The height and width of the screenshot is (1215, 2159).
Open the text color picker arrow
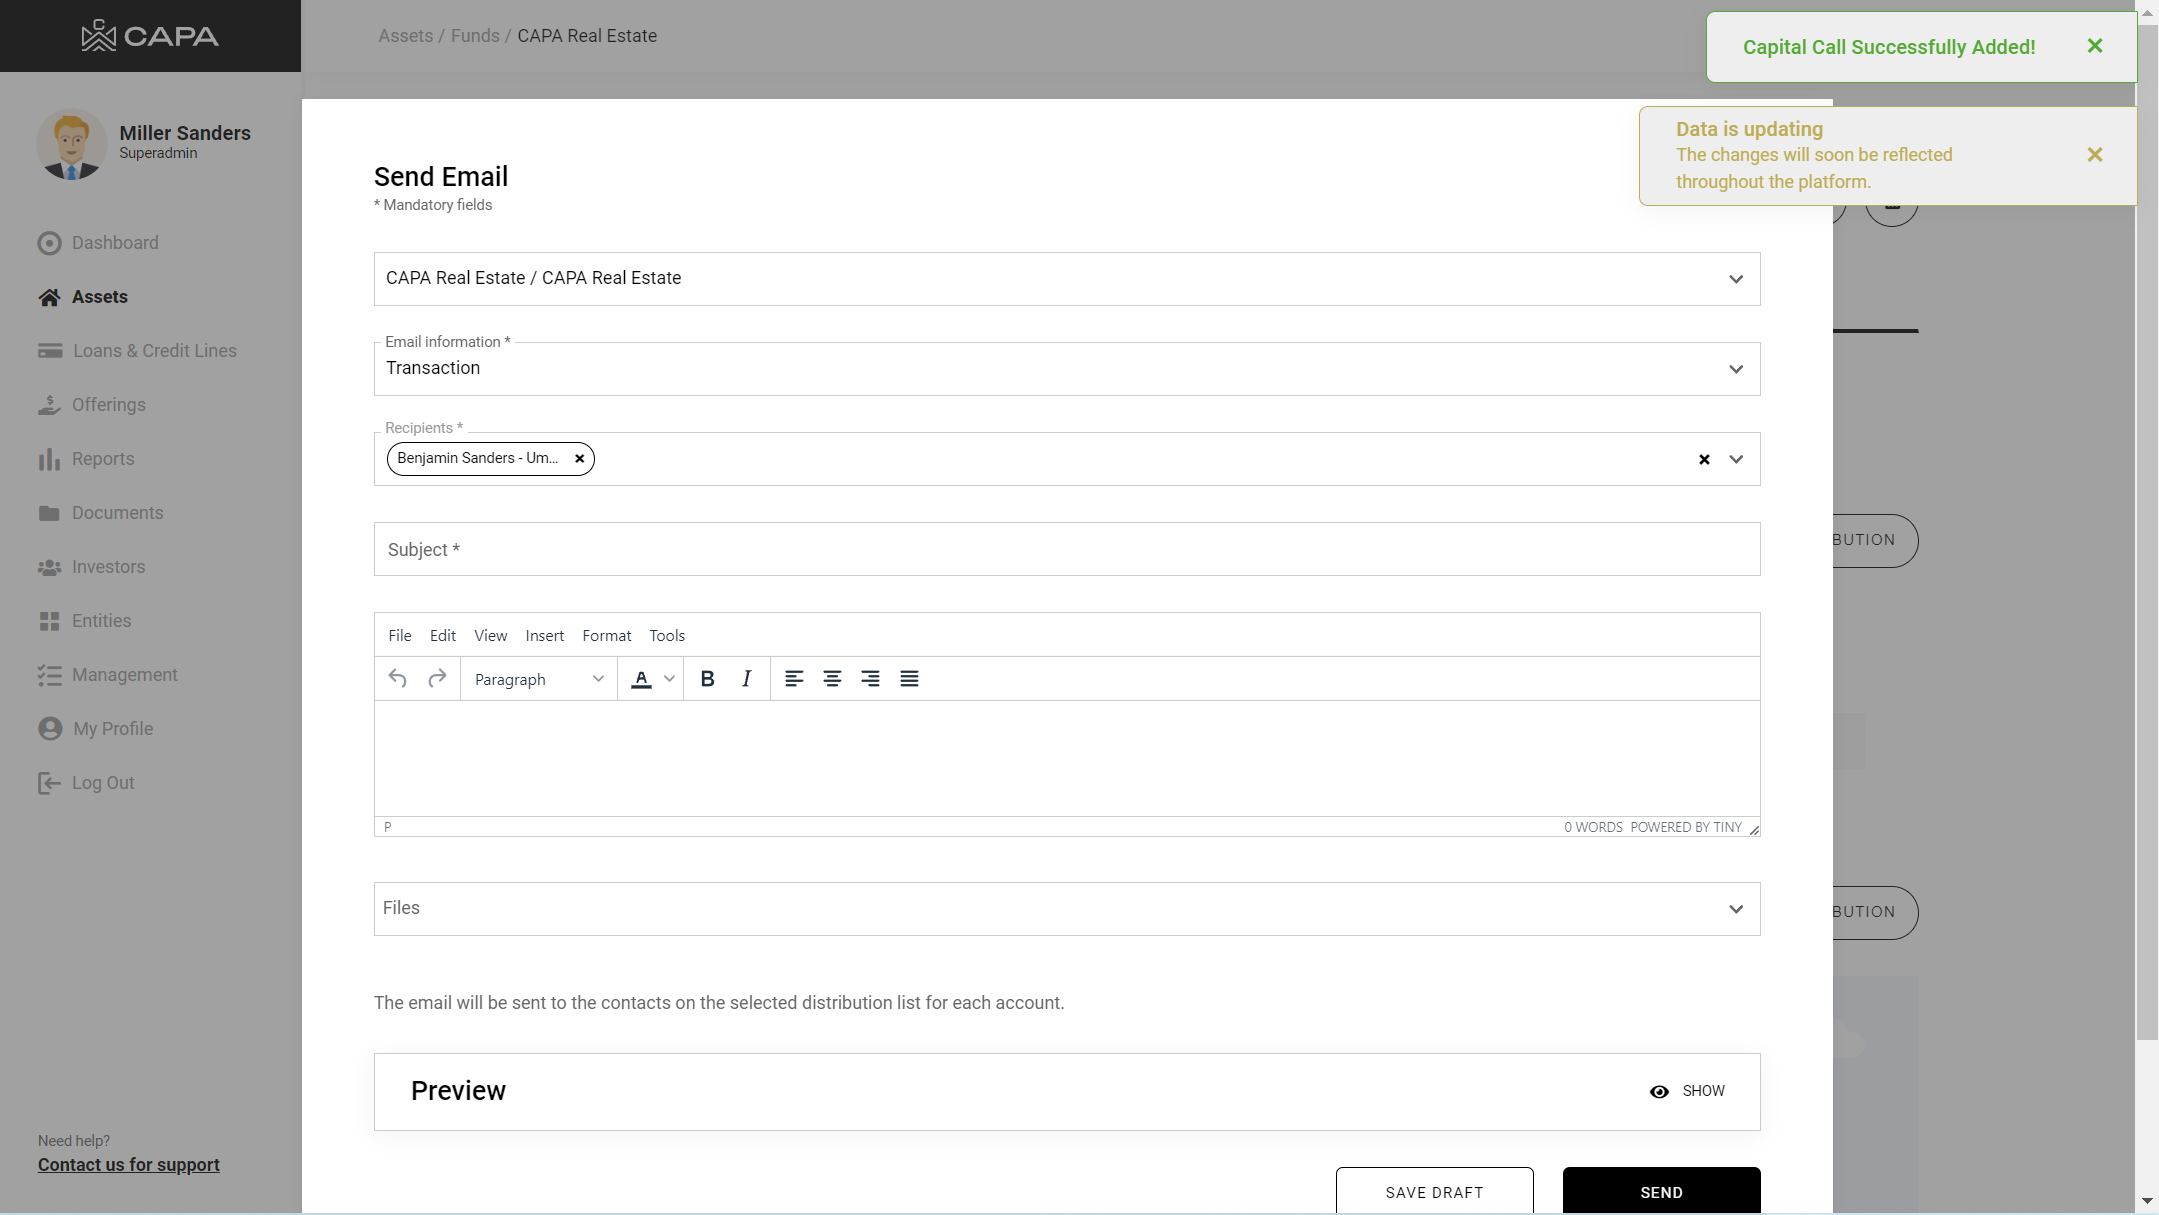669,679
